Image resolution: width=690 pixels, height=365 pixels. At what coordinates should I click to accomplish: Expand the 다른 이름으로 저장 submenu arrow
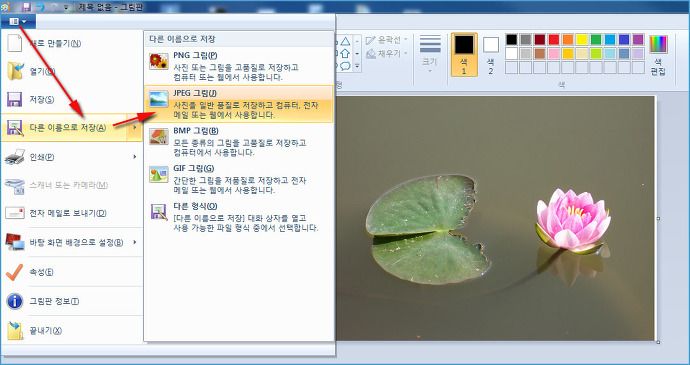click(x=135, y=128)
